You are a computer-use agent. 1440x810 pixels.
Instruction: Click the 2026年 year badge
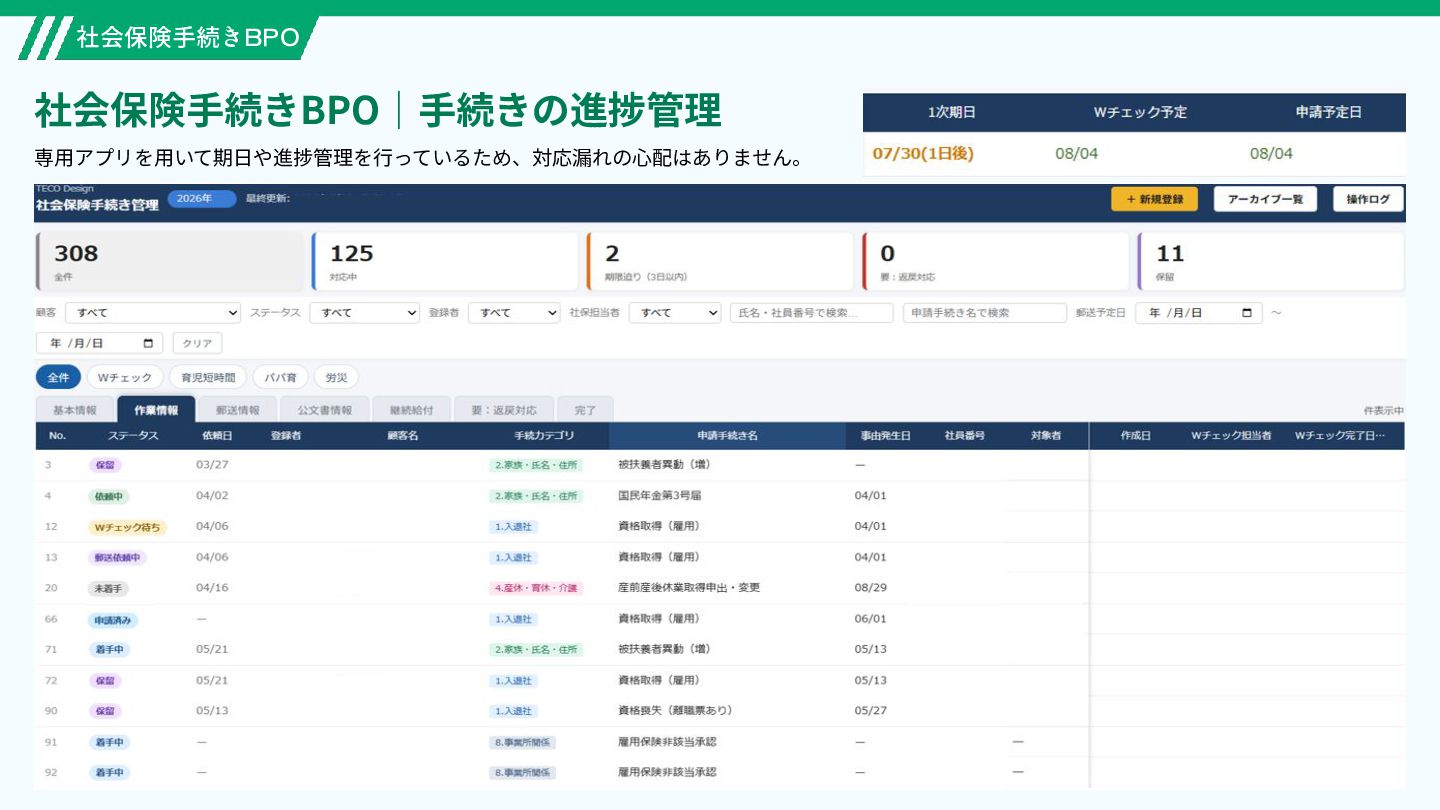pos(202,198)
